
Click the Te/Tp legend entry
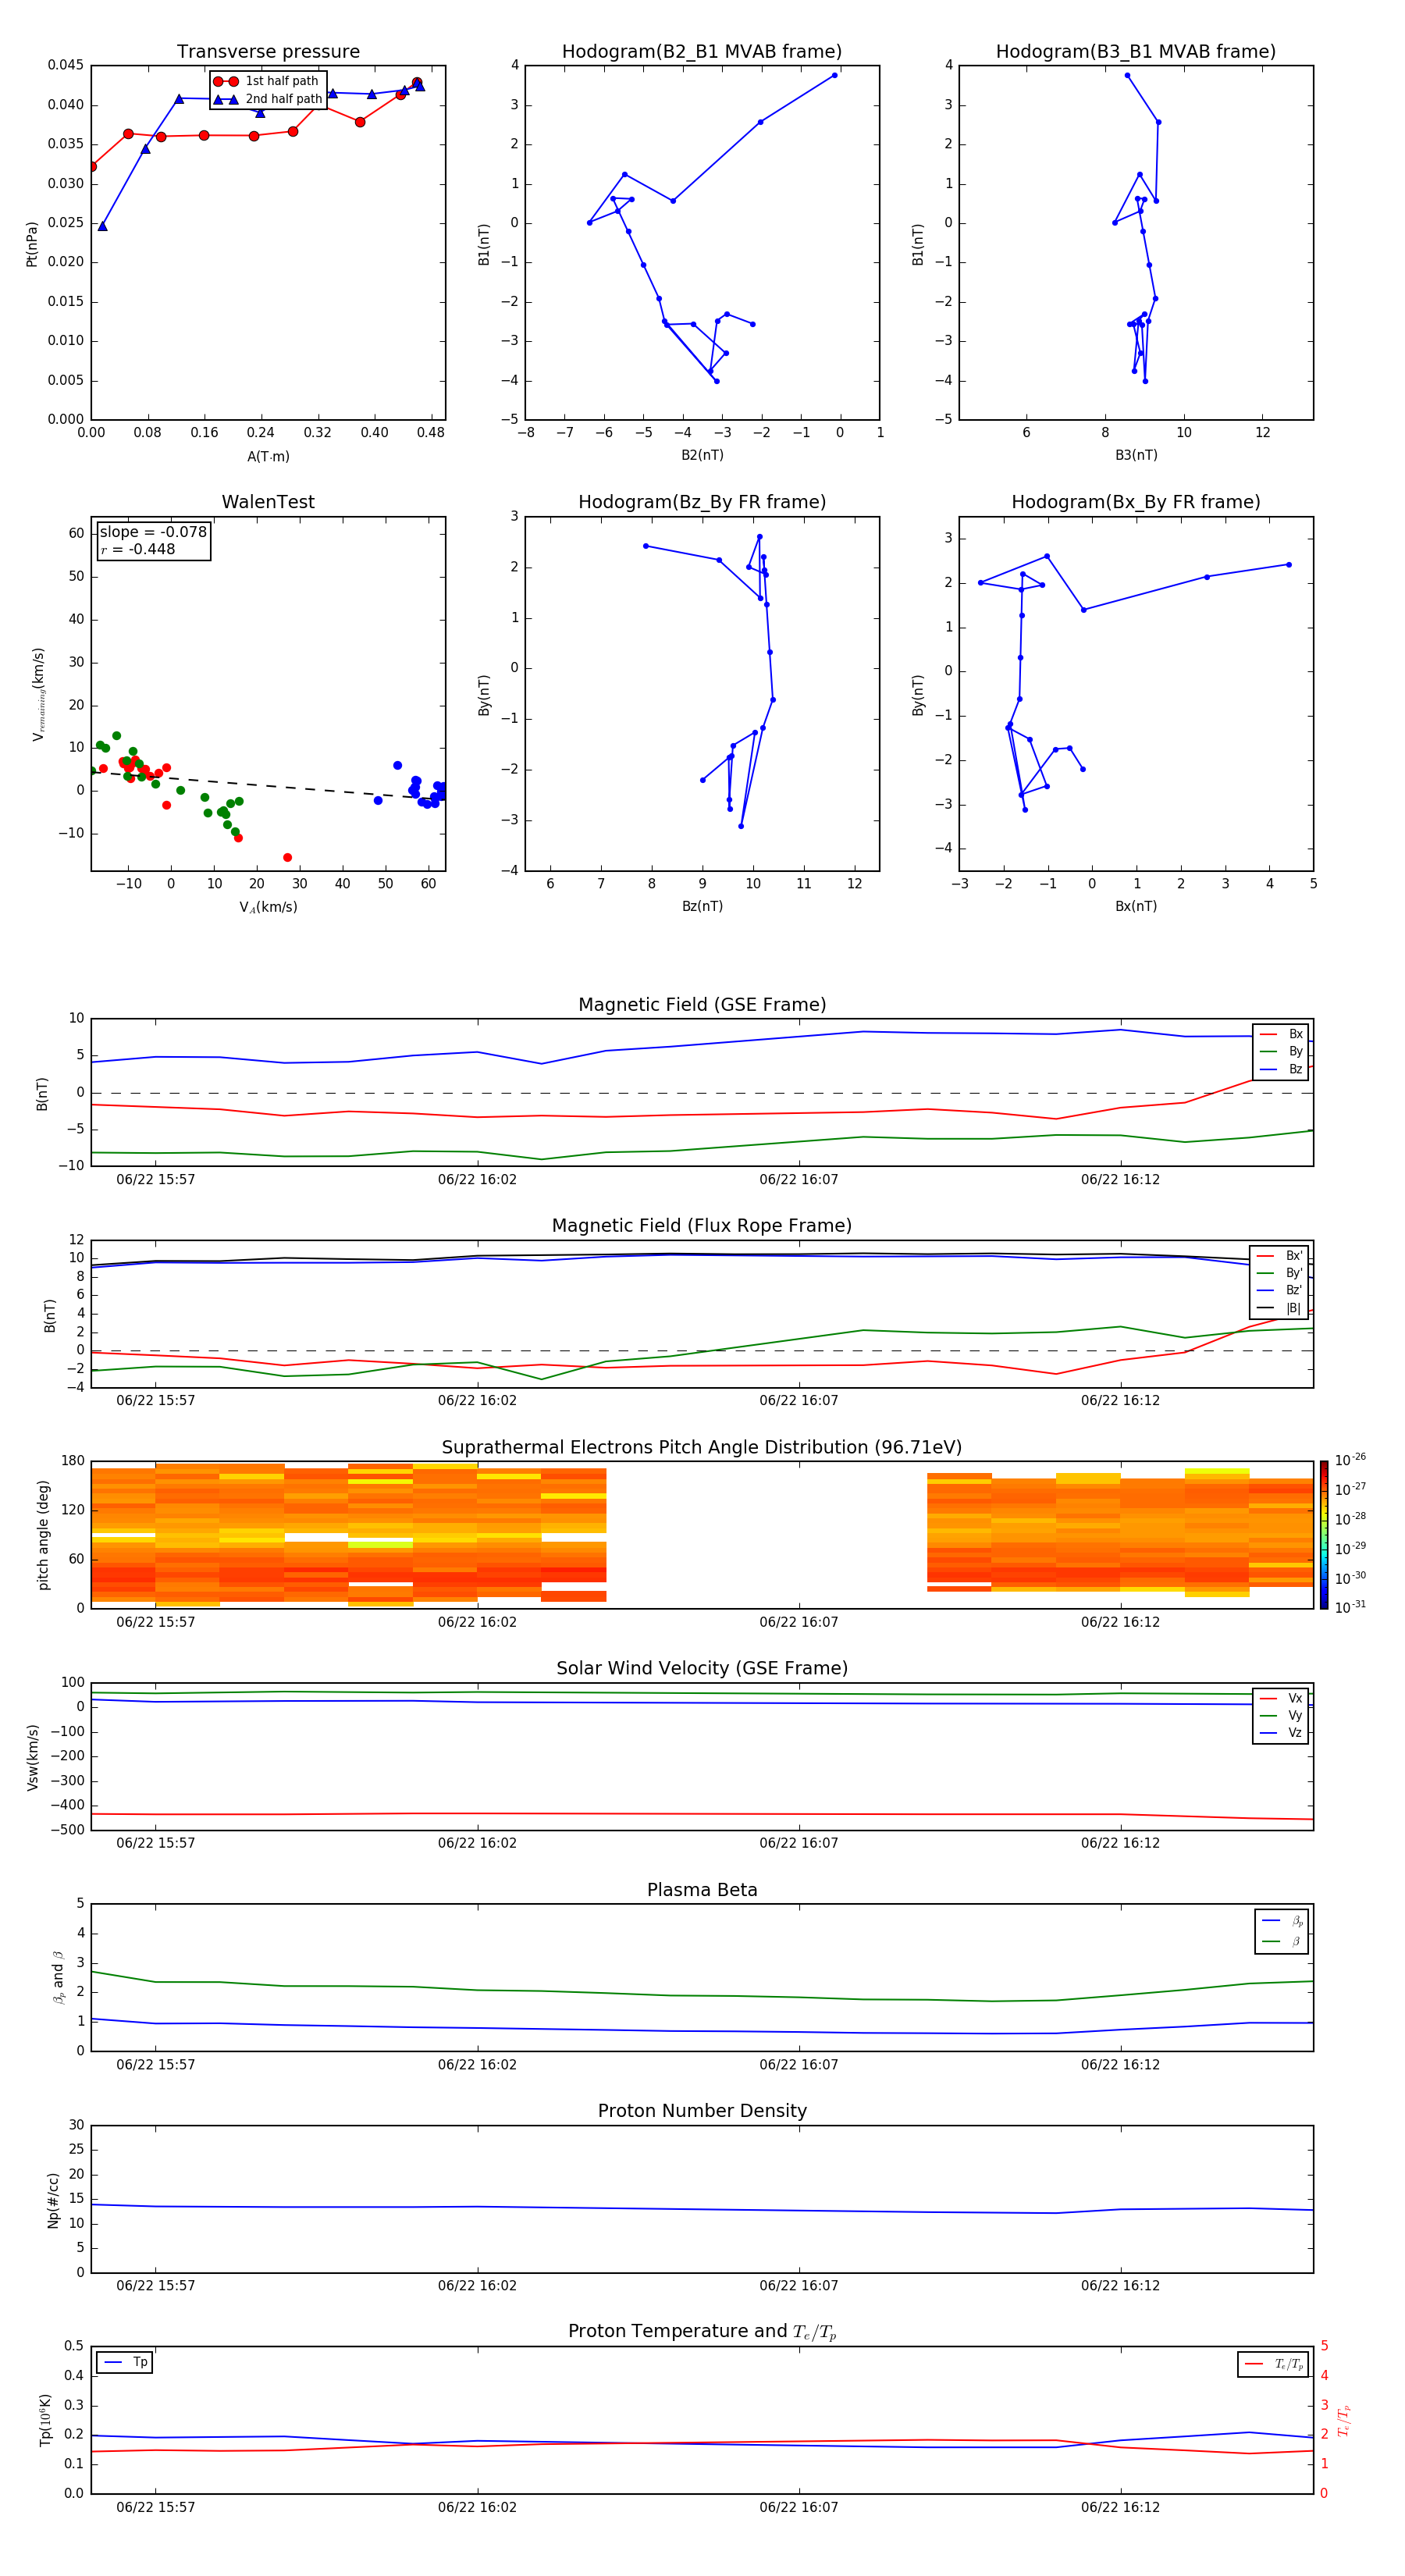coord(1275,2364)
